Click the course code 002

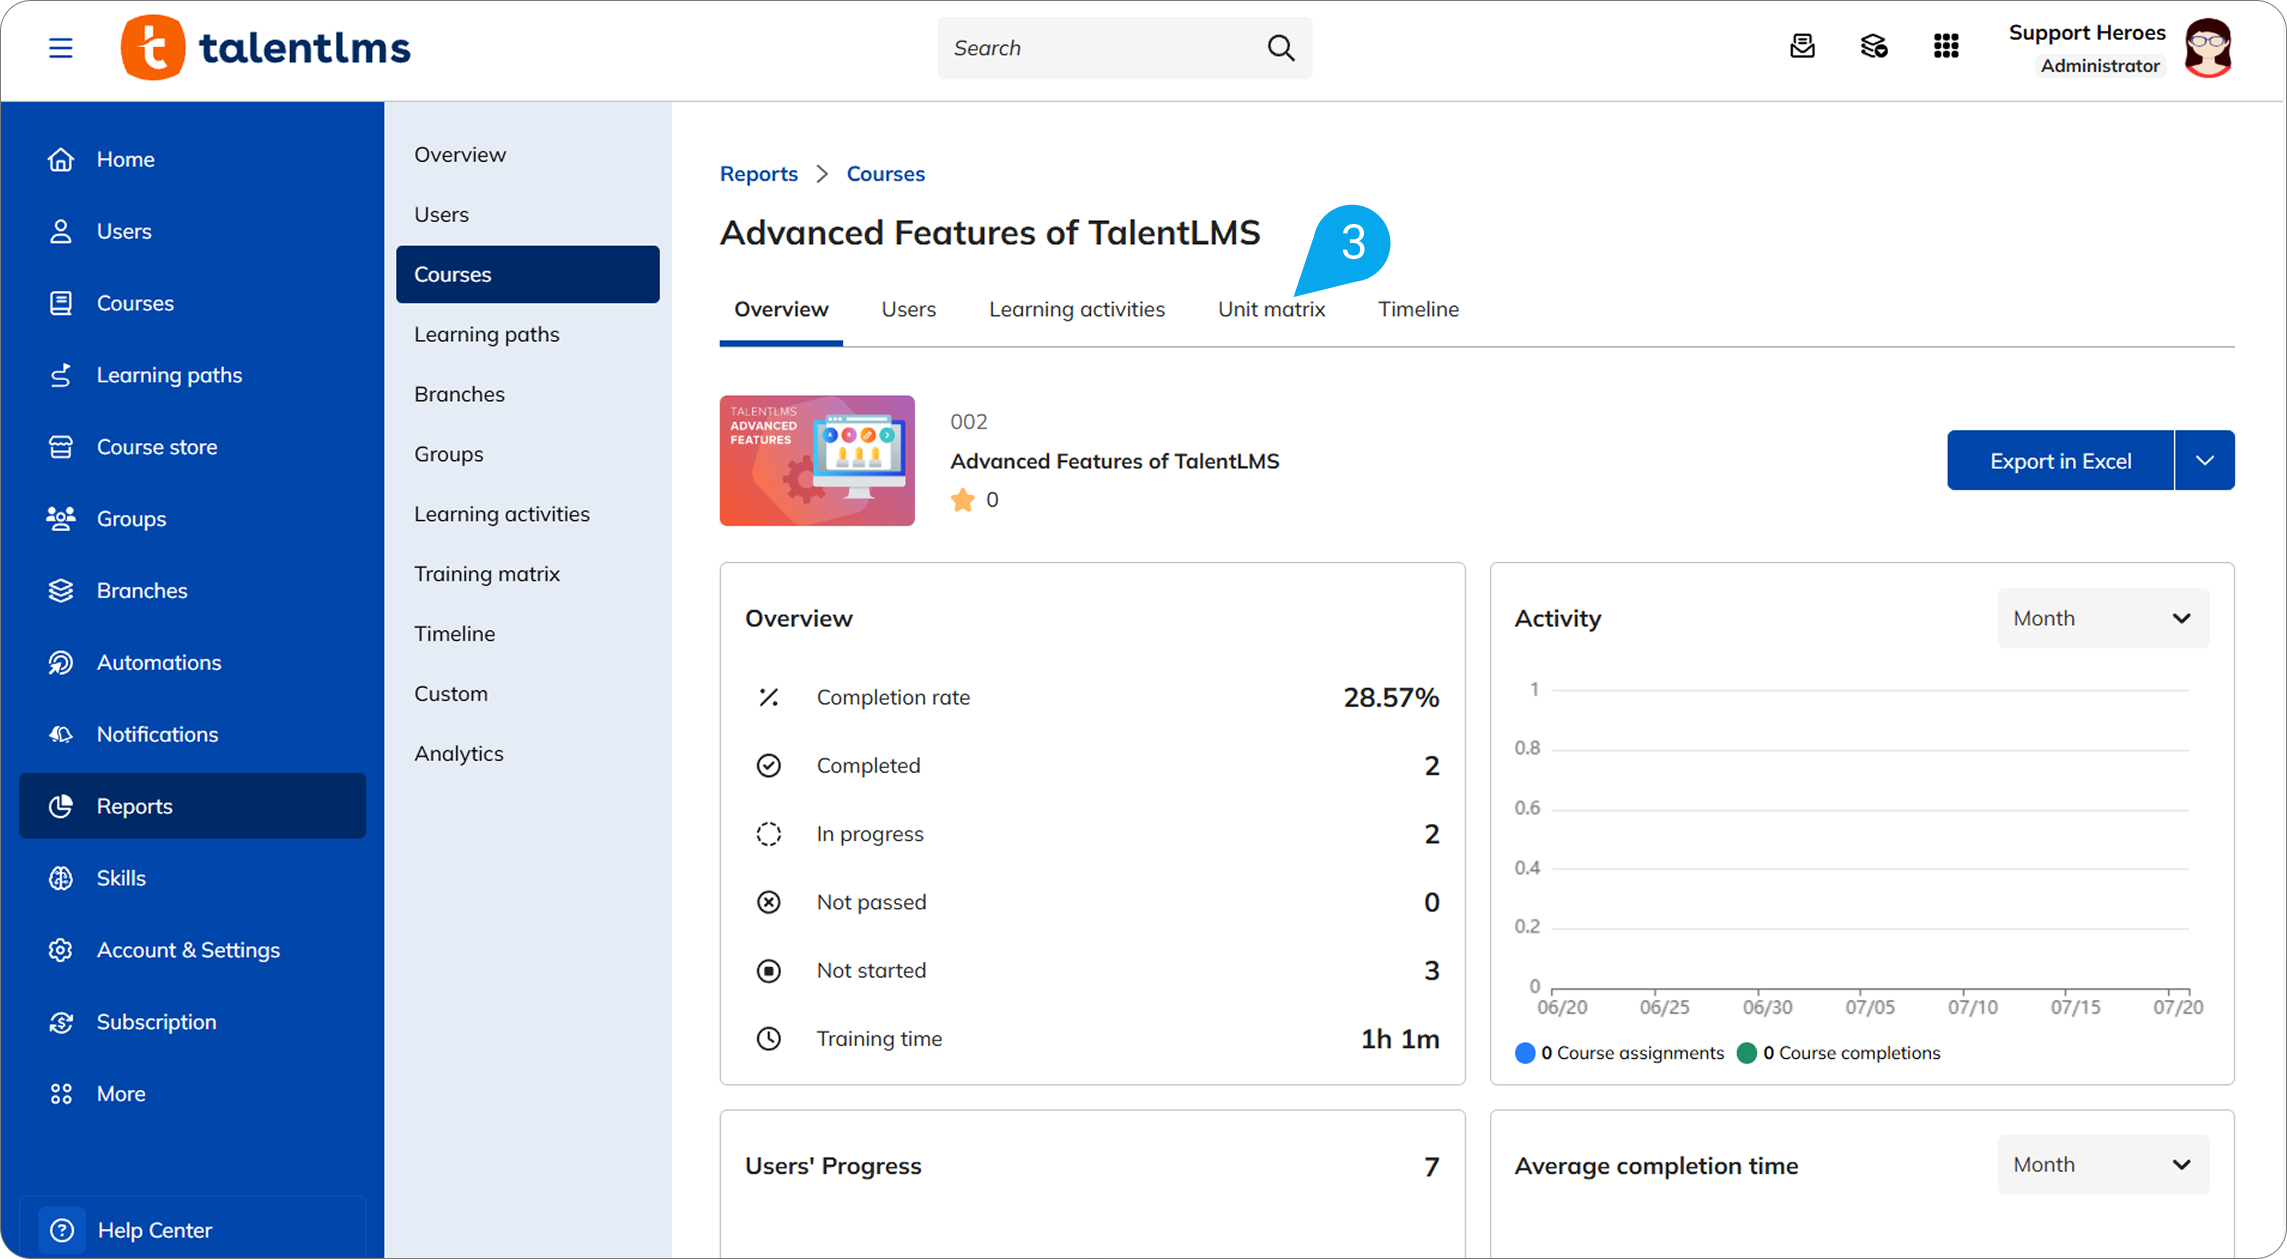click(x=969, y=422)
